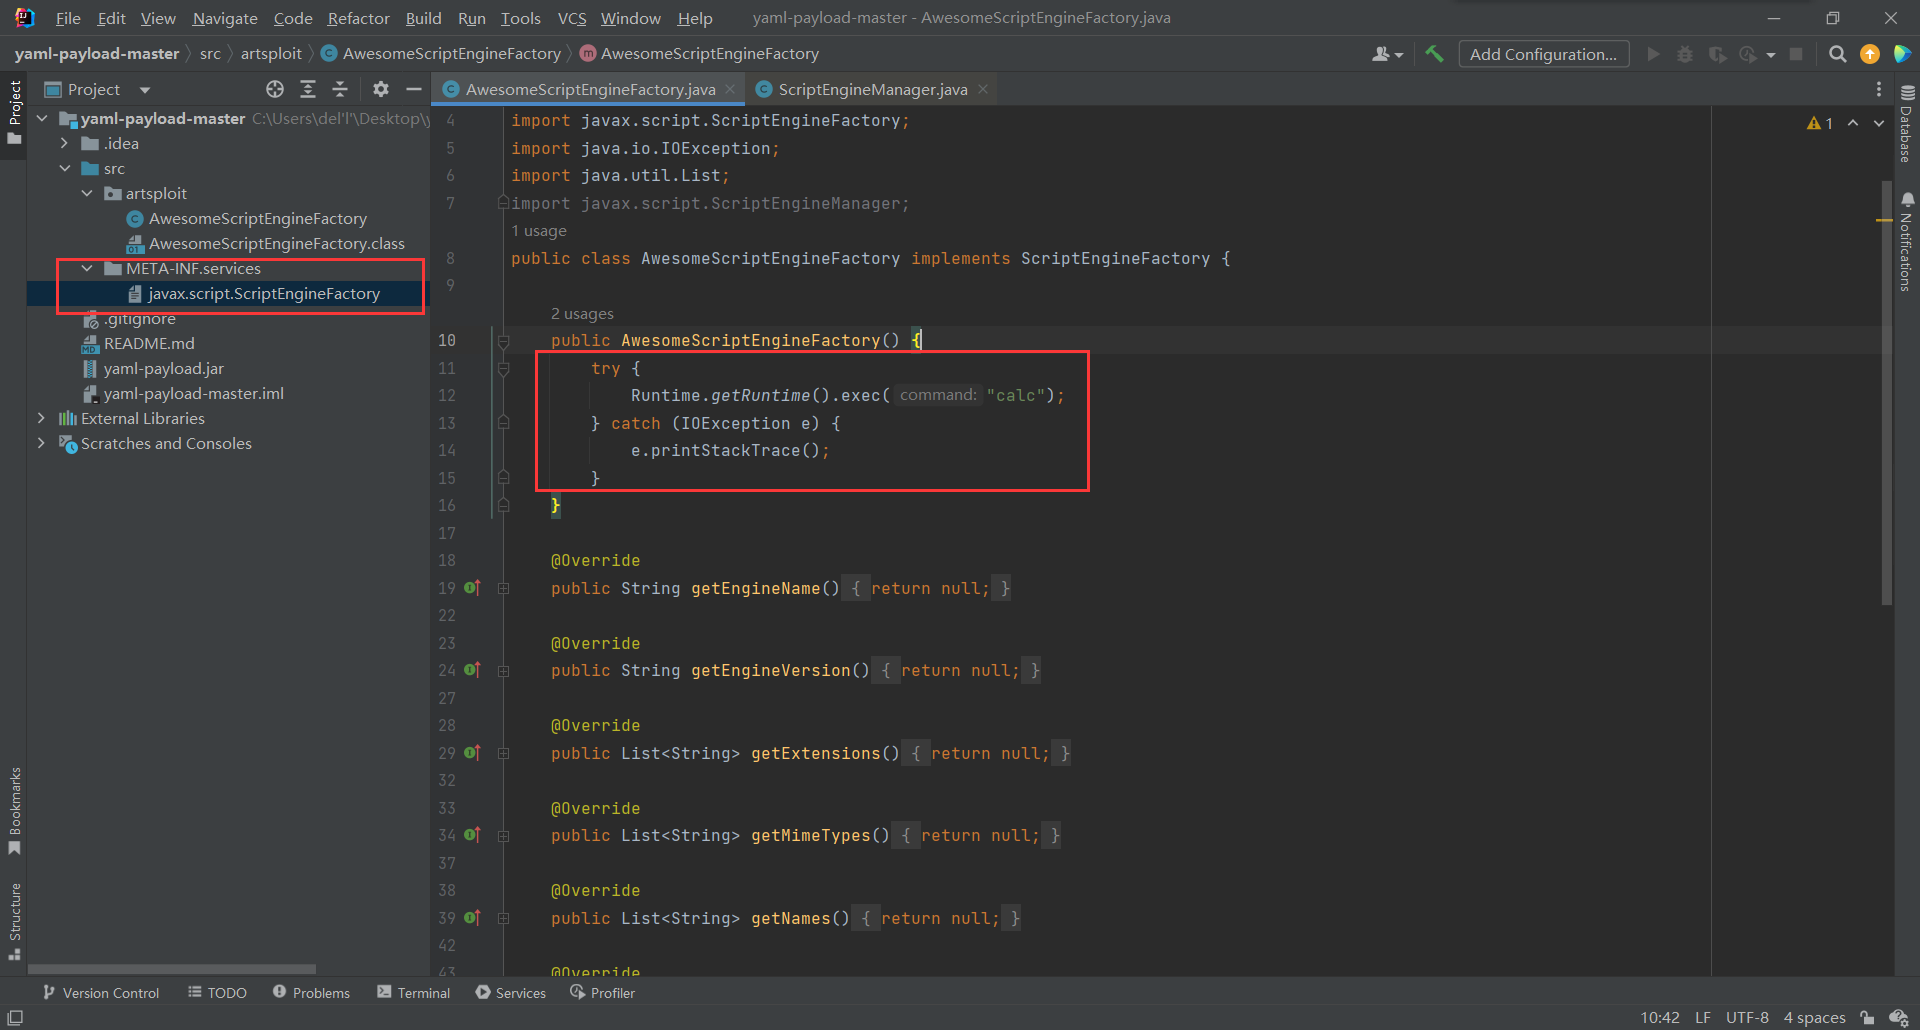The width and height of the screenshot is (1920, 1030).
Task: Open the VCS menu
Action: pos(572,18)
